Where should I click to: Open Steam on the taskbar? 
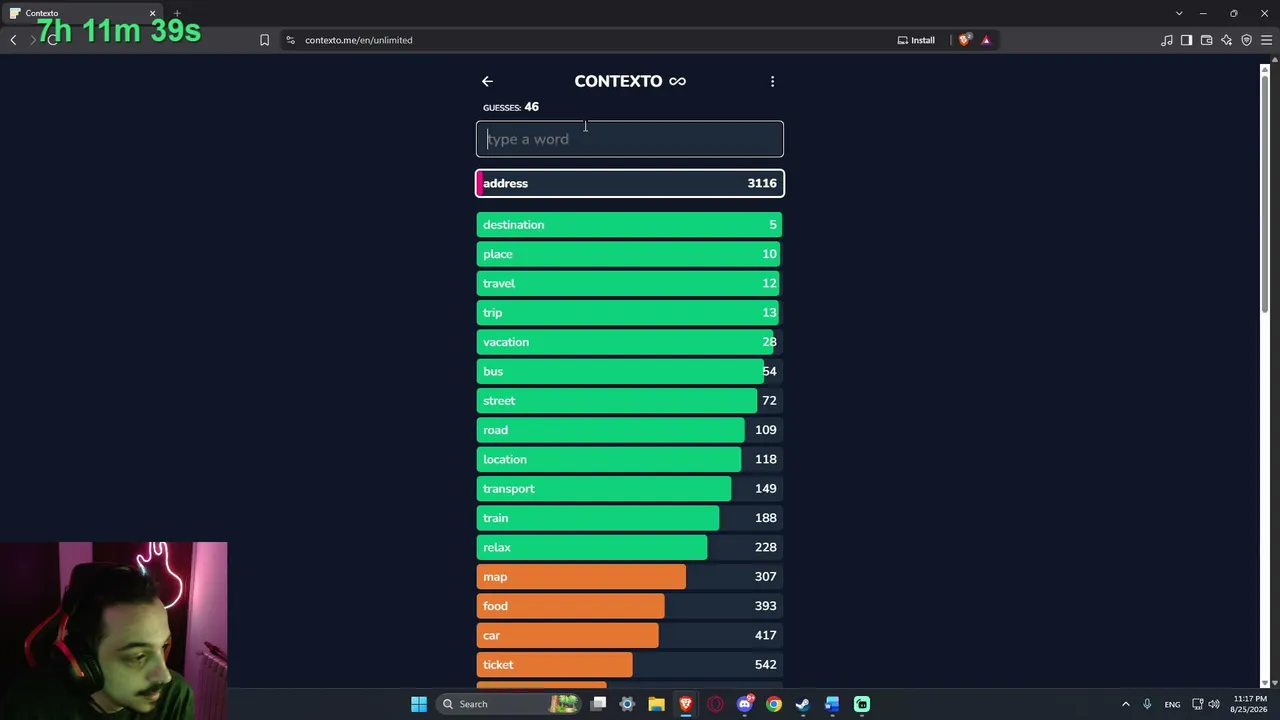click(803, 704)
